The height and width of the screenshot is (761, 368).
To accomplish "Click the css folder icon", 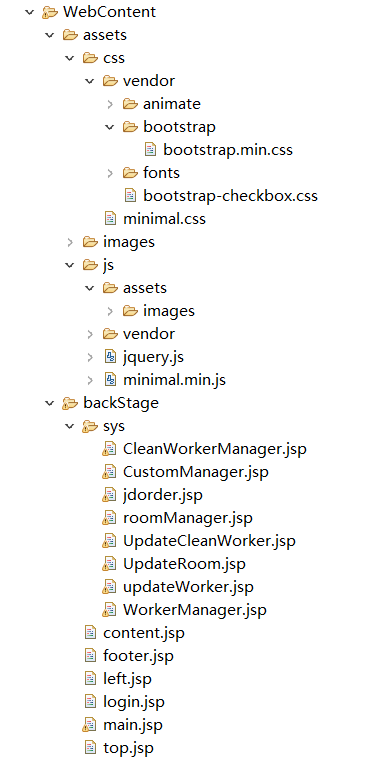I will point(91,58).
